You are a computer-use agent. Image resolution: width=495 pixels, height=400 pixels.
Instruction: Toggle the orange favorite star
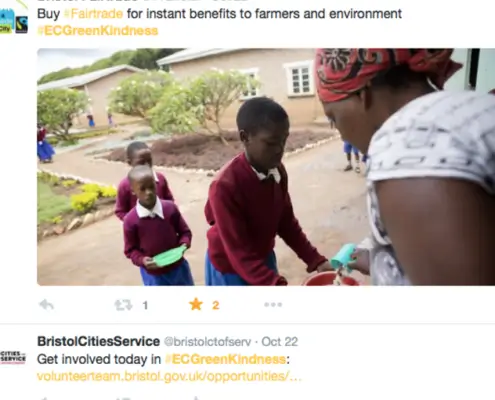(196, 304)
